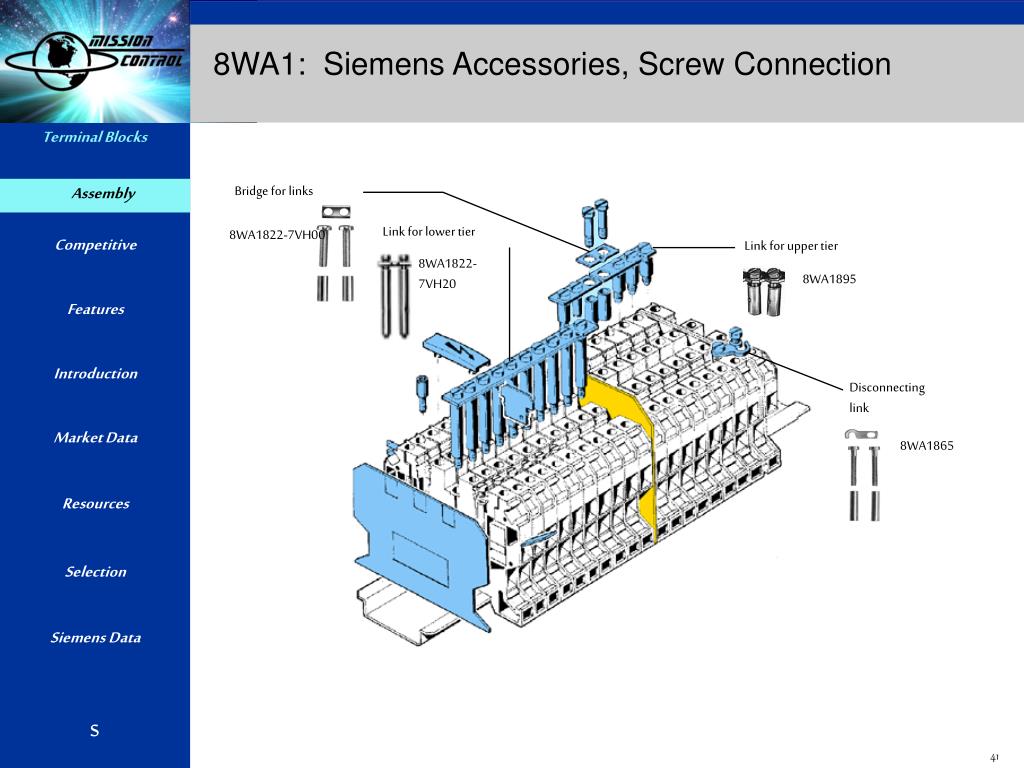
Task: Click the 8WA1865 part number
Action: coord(926,445)
